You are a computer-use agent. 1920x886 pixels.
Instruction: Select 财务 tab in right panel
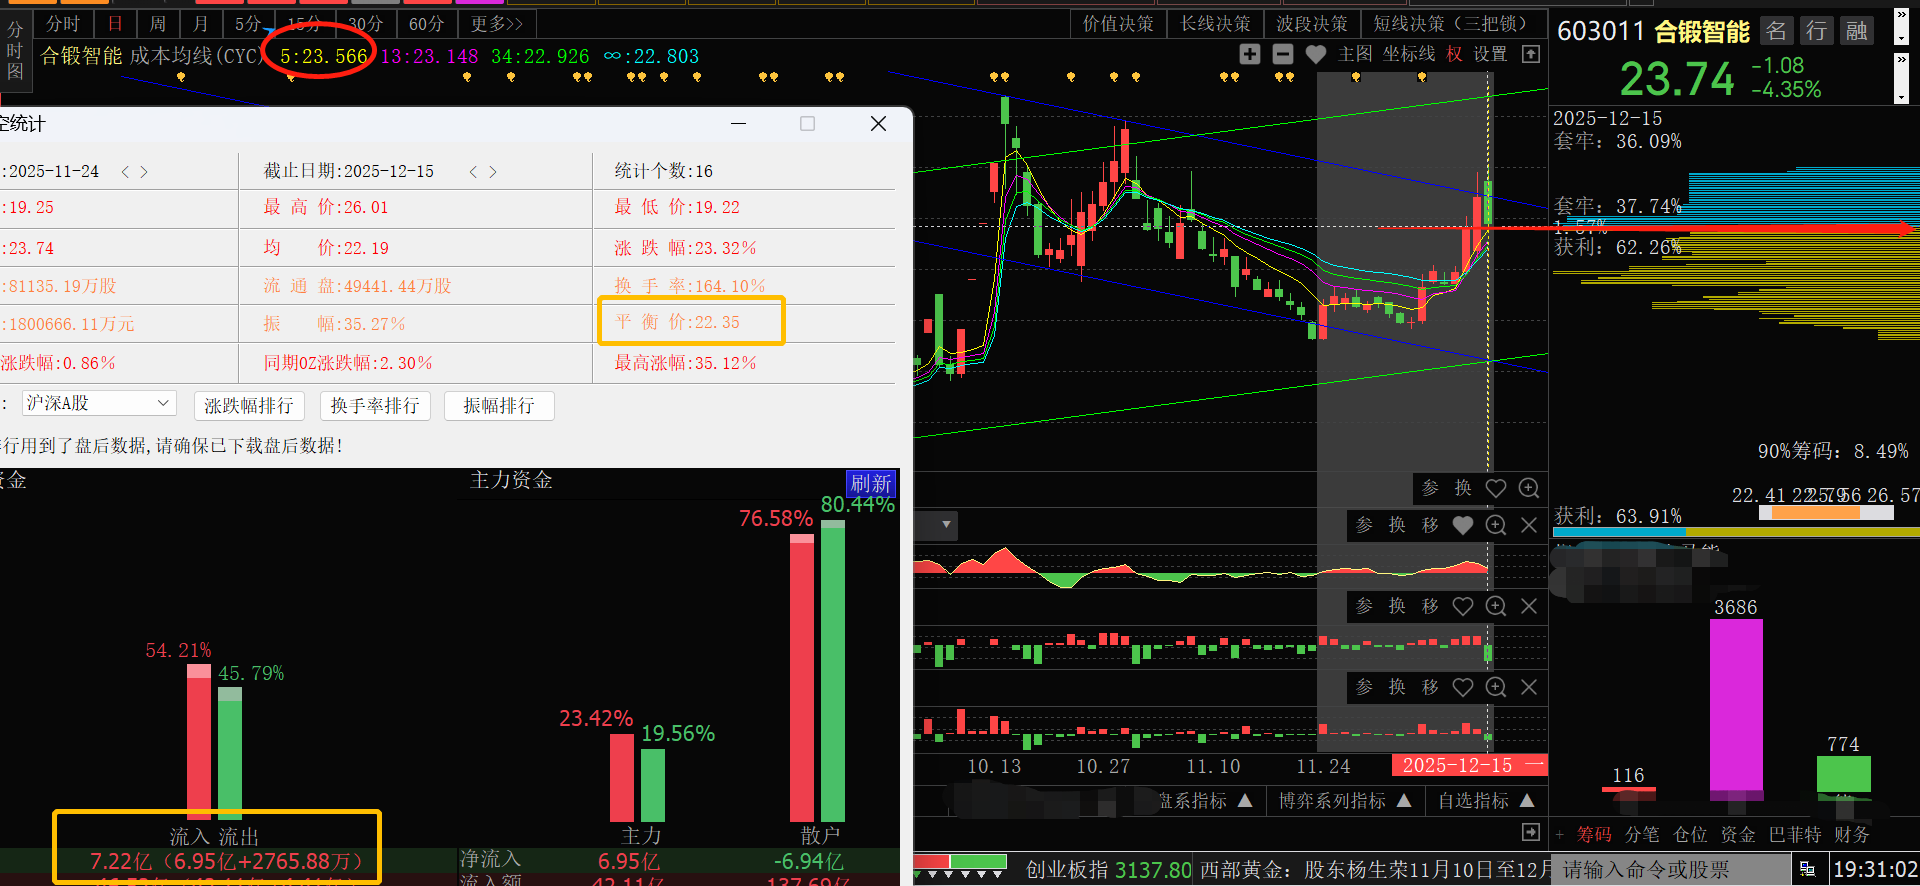tap(1851, 834)
